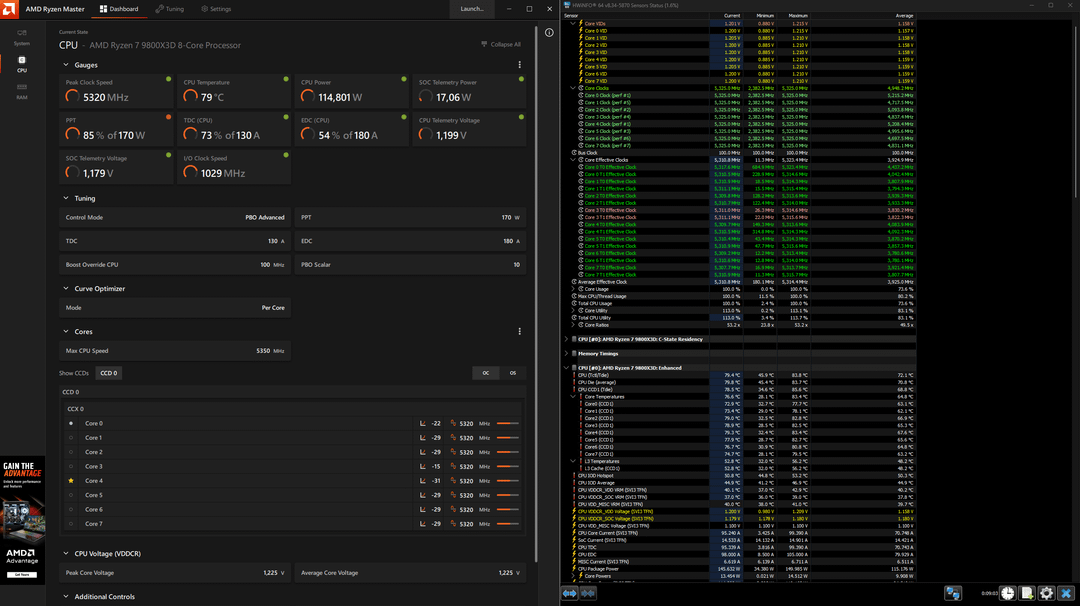Click the HWiNFO reset clock icon
The height and width of the screenshot is (606, 1080).
point(1008,593)
